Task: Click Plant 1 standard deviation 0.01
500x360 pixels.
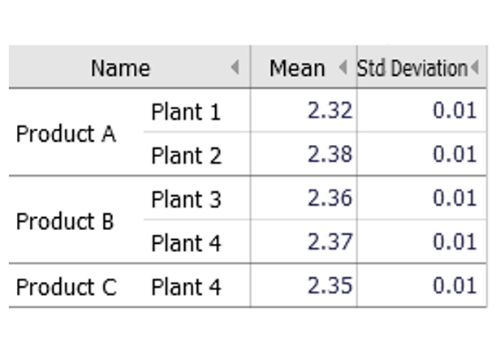Action: click(x=455, y=110)
